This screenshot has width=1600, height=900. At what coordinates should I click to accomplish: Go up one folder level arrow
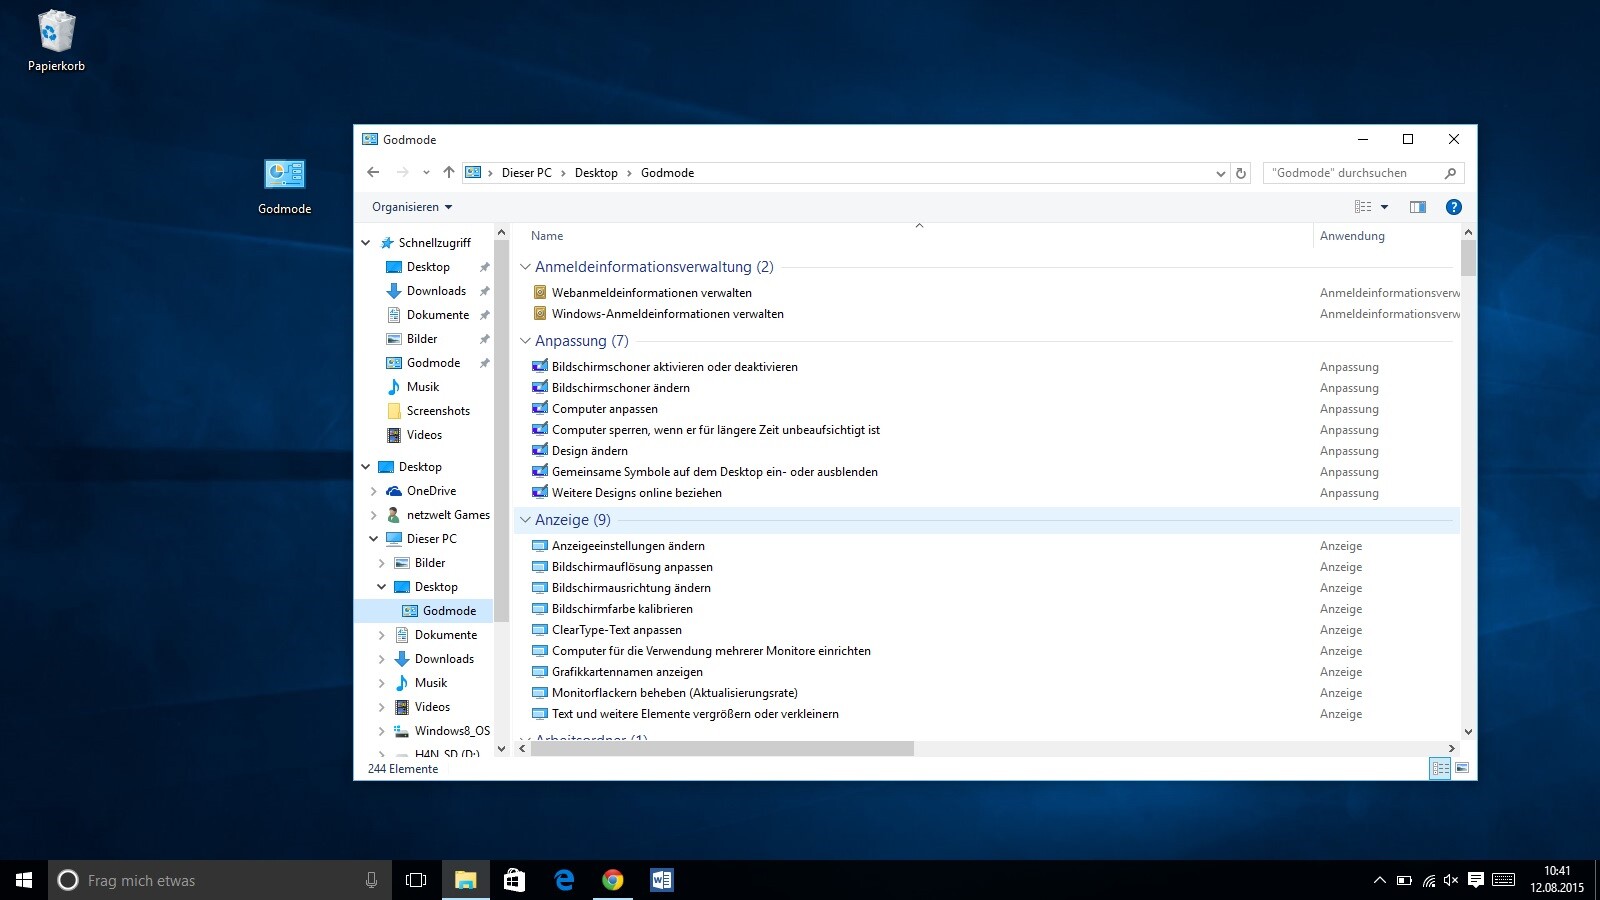point(449,172)
